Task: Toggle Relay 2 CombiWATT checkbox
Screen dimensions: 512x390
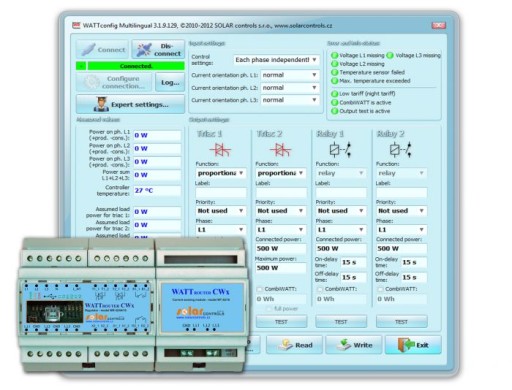Action: (x=380, y=289)
